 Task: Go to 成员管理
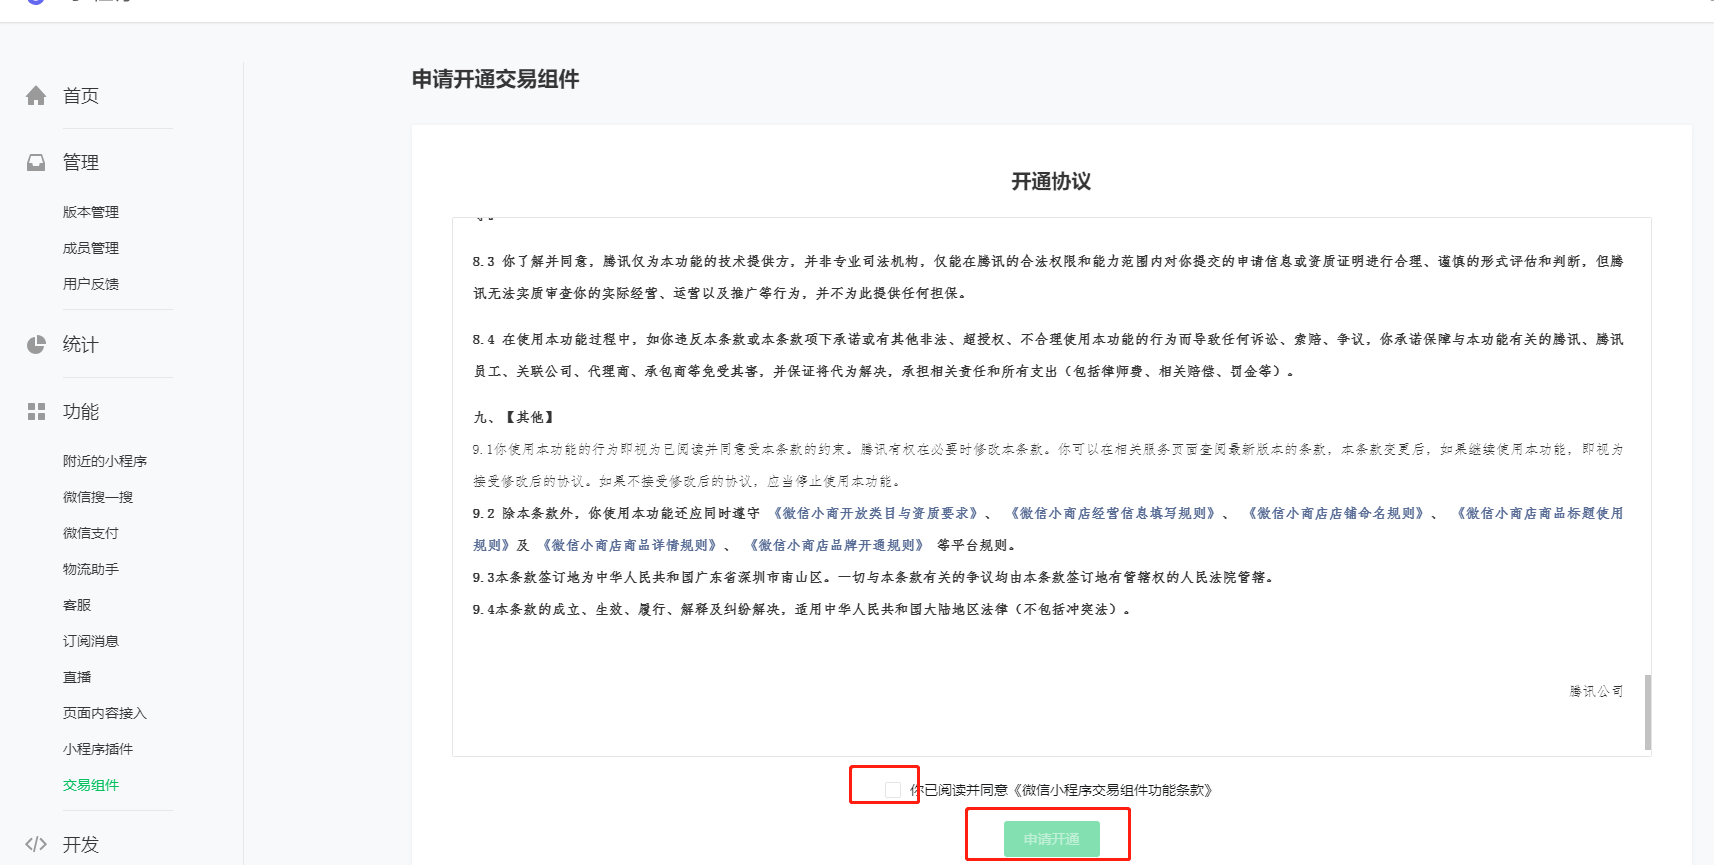91,248
